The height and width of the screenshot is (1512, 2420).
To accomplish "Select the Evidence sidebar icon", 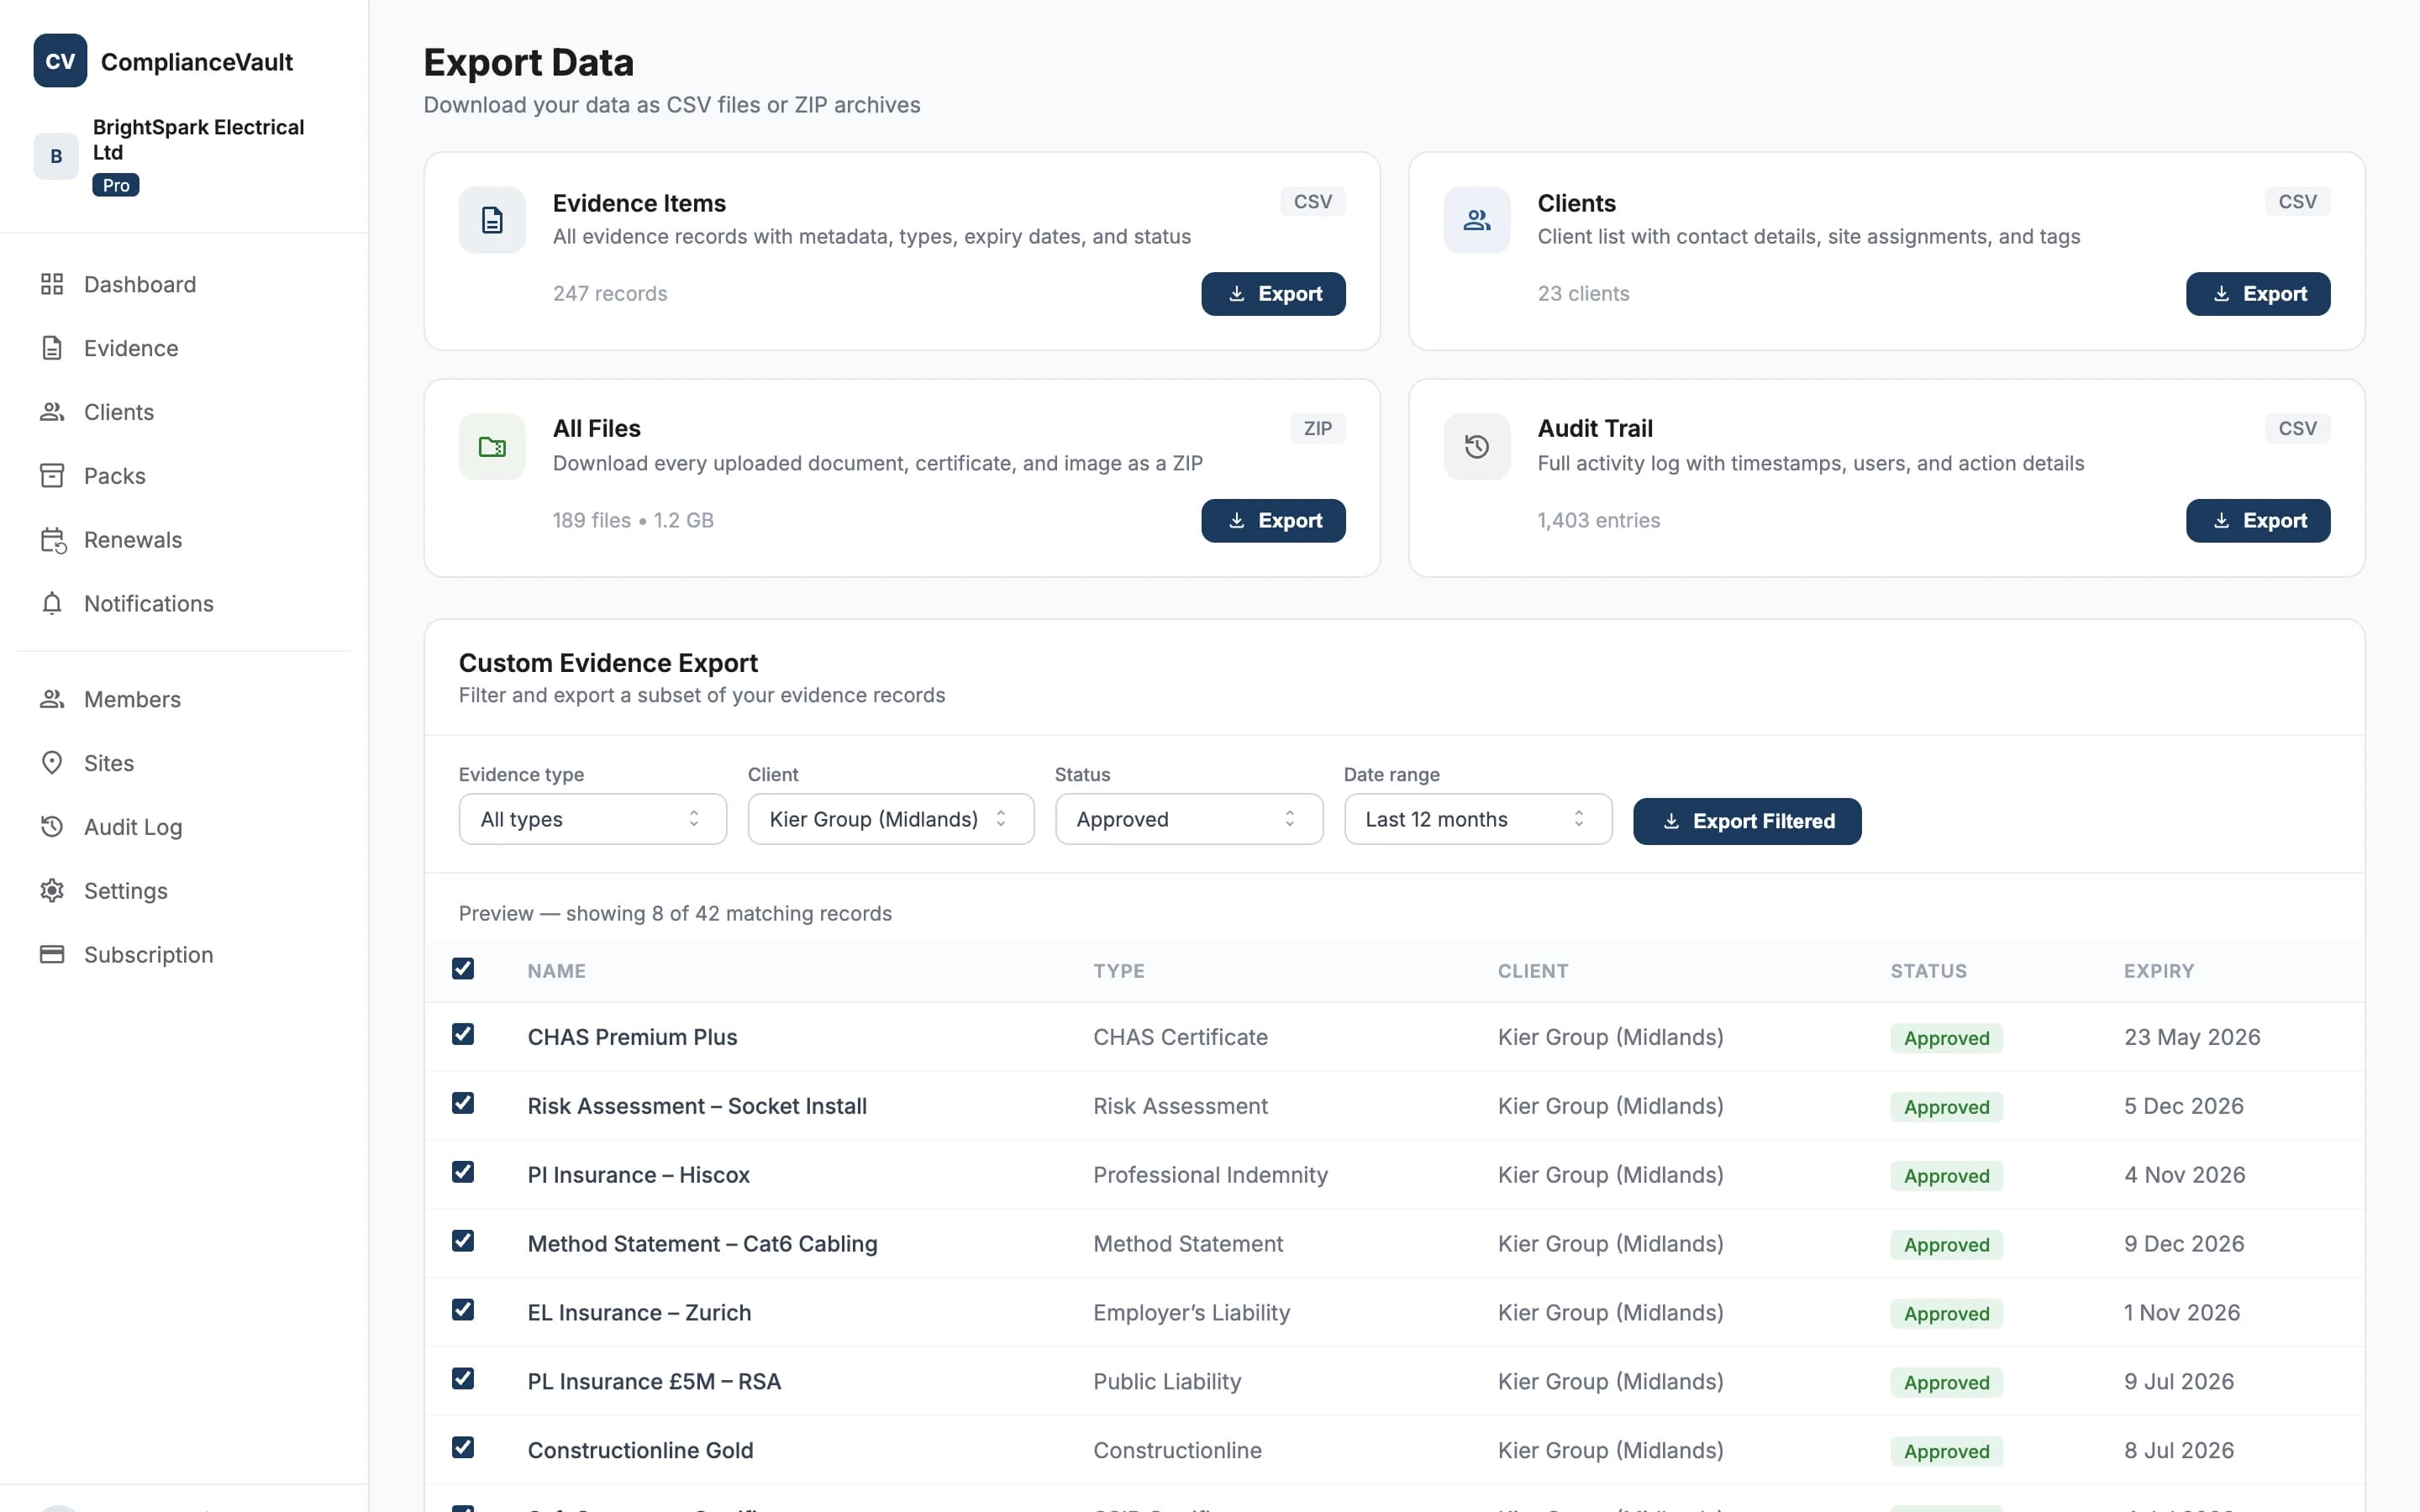I will pos(53,348).
